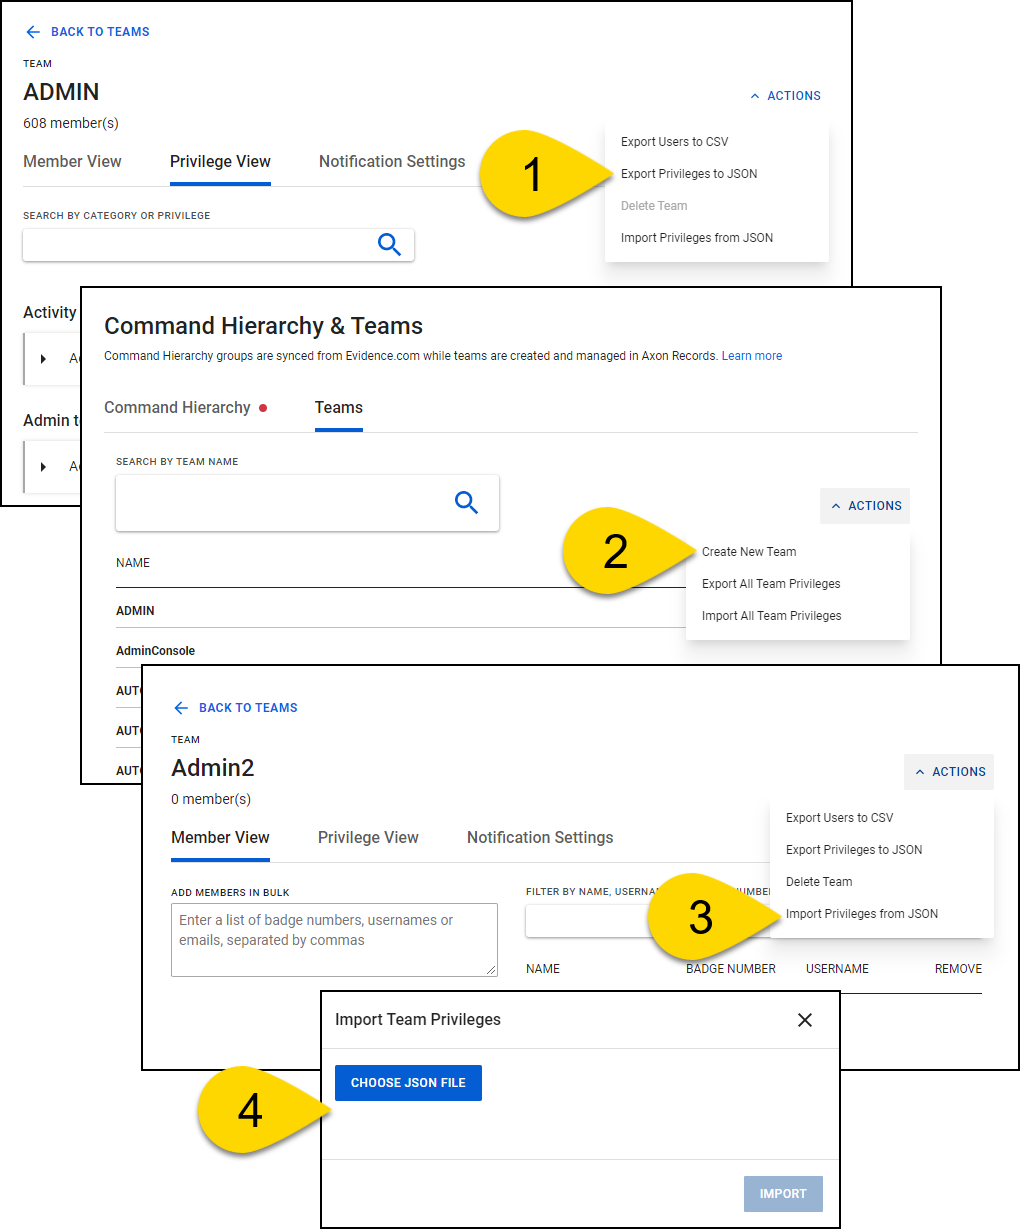Viewport: 1020px width, 1229px height.
Task: Collapse the ACTIONS menu on the ADMIN team
Action: [x=786, y=95]
